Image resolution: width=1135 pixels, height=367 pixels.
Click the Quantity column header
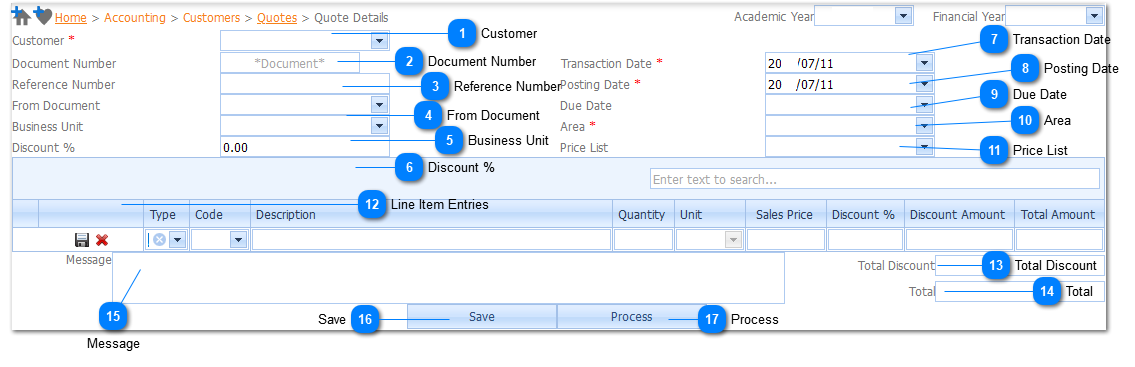(x=643, y=214)
